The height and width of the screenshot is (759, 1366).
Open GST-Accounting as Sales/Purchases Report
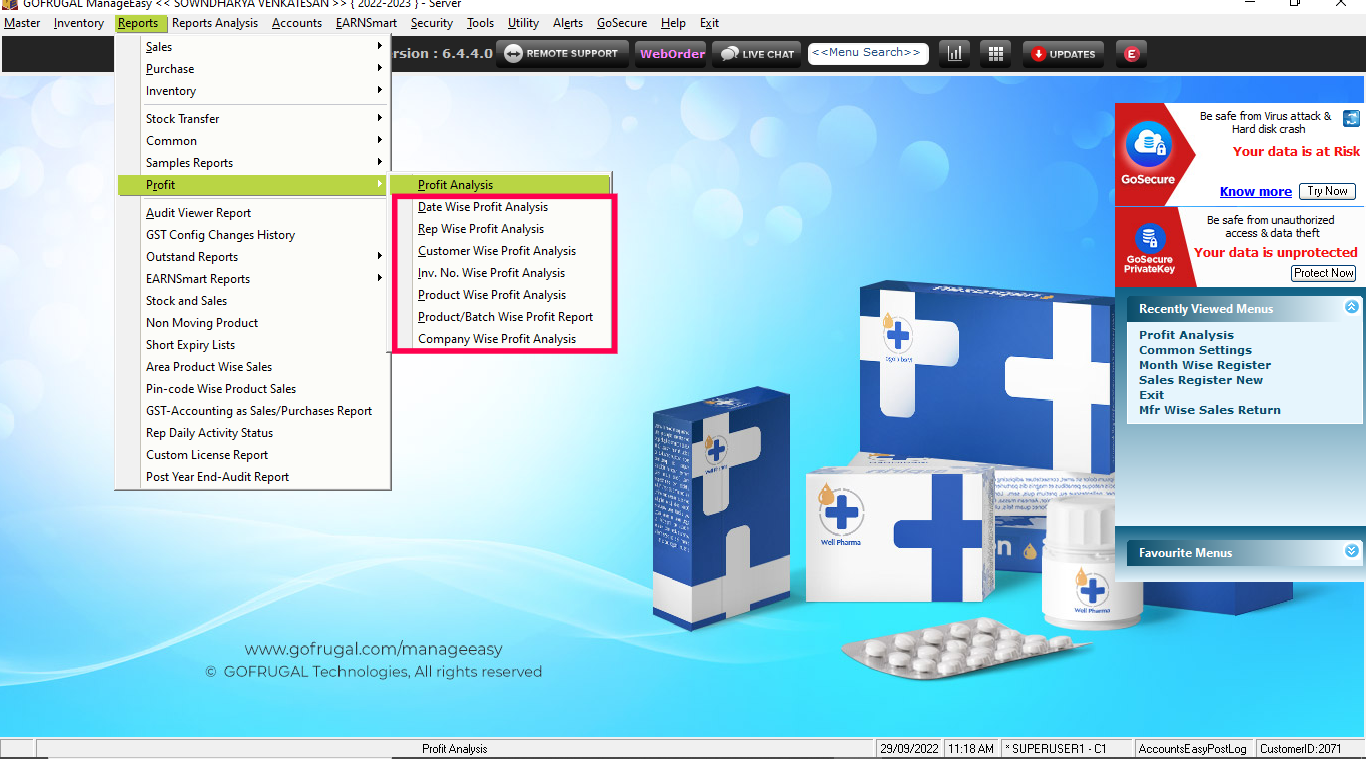point(253,411)
